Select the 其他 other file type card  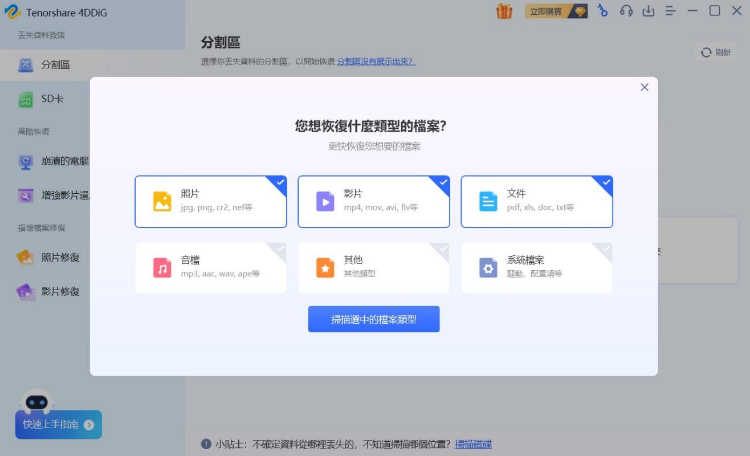pos(374,268)
